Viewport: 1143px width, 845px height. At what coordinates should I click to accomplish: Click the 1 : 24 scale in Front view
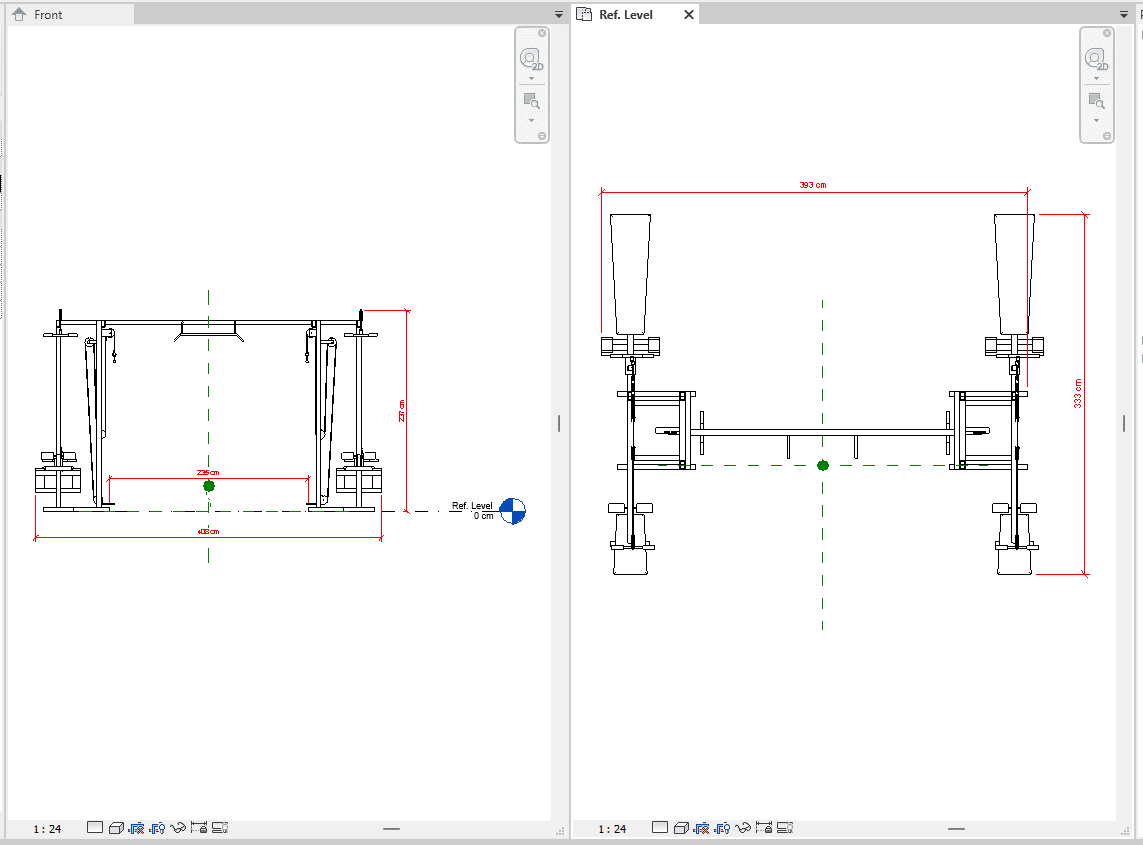coord(47,829)
